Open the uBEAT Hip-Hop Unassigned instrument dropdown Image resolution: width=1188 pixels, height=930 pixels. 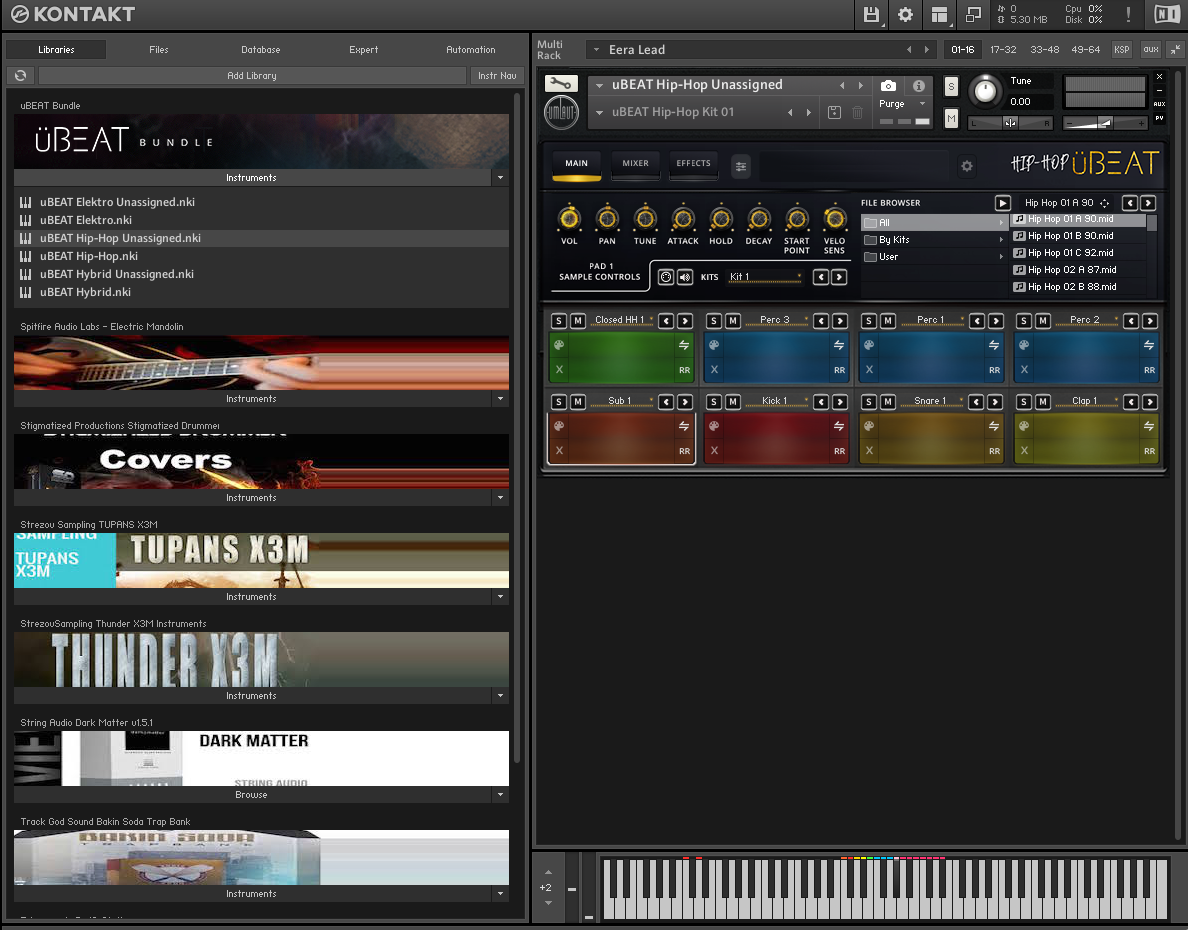tap(599, 86)
